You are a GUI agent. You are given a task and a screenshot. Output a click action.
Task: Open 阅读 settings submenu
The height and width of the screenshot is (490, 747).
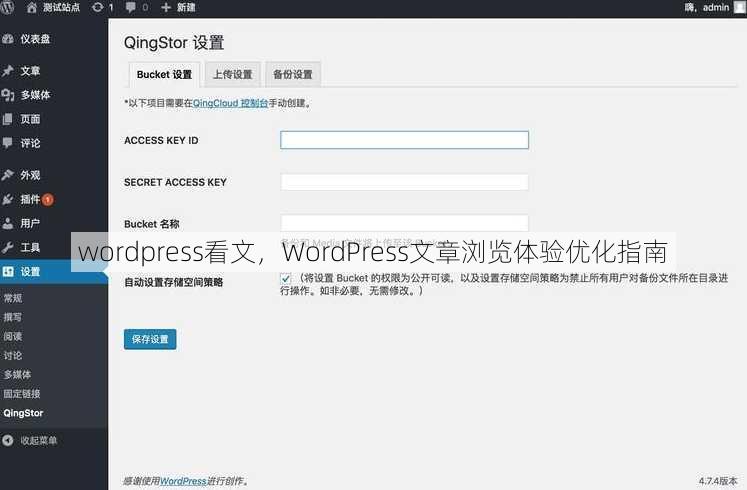tap(13, 336)
